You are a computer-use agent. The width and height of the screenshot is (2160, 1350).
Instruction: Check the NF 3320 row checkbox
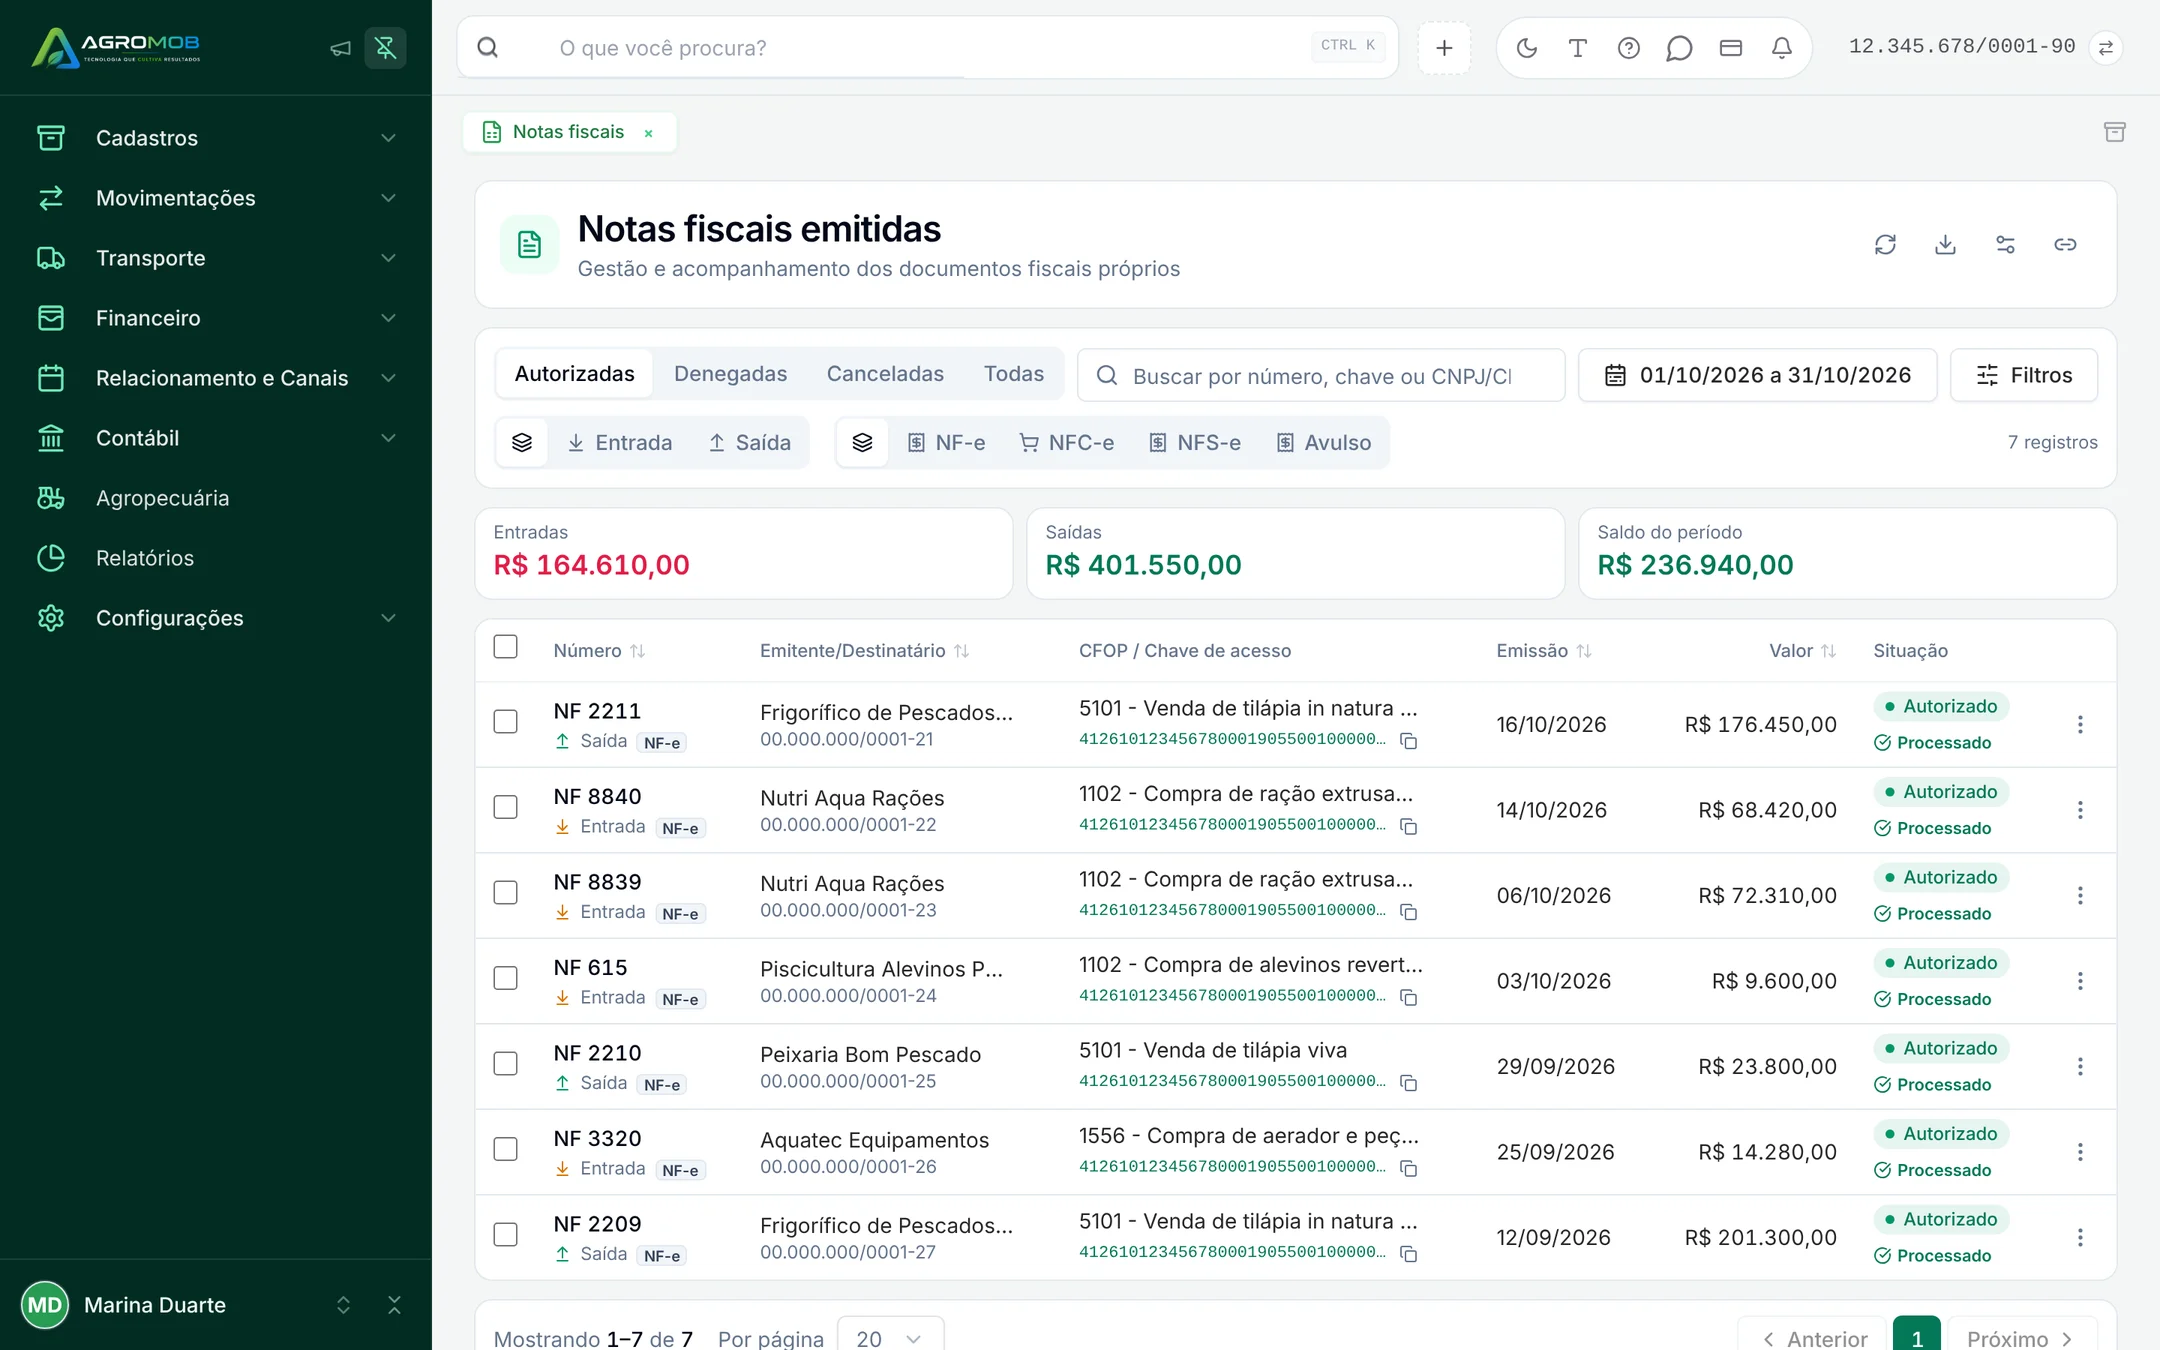506,1149
